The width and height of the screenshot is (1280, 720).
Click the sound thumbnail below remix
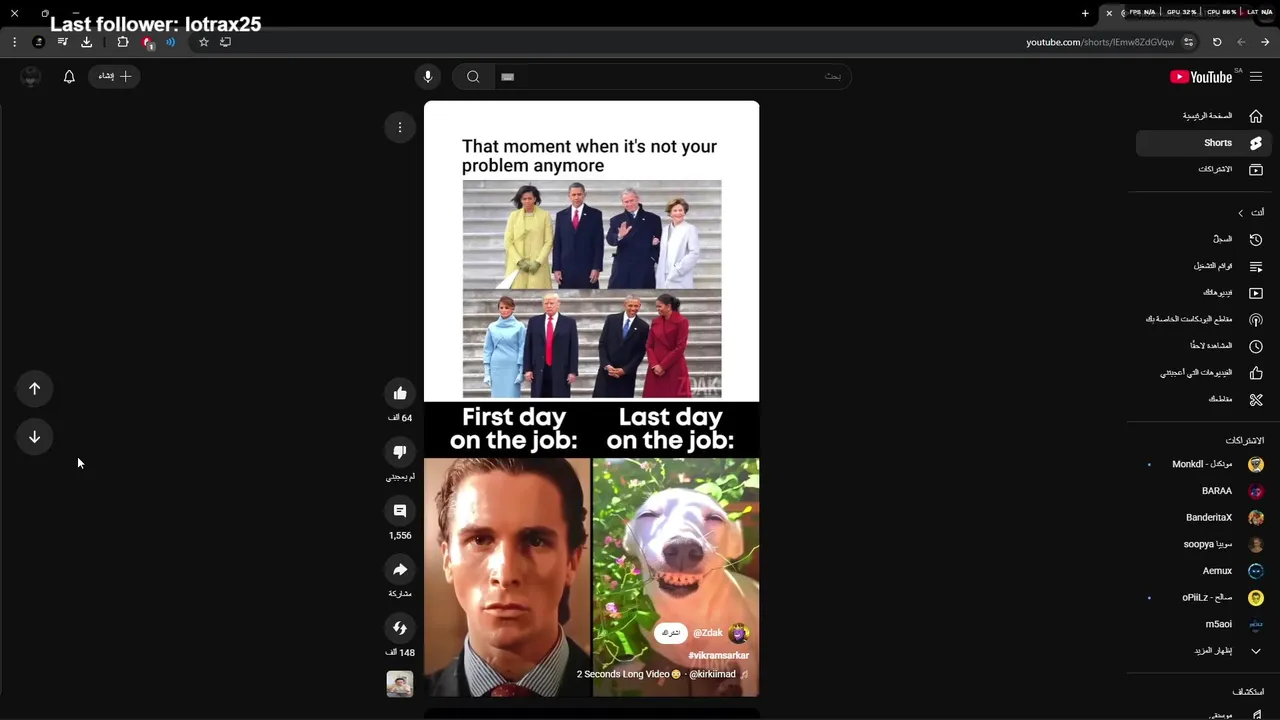(400, 684)
